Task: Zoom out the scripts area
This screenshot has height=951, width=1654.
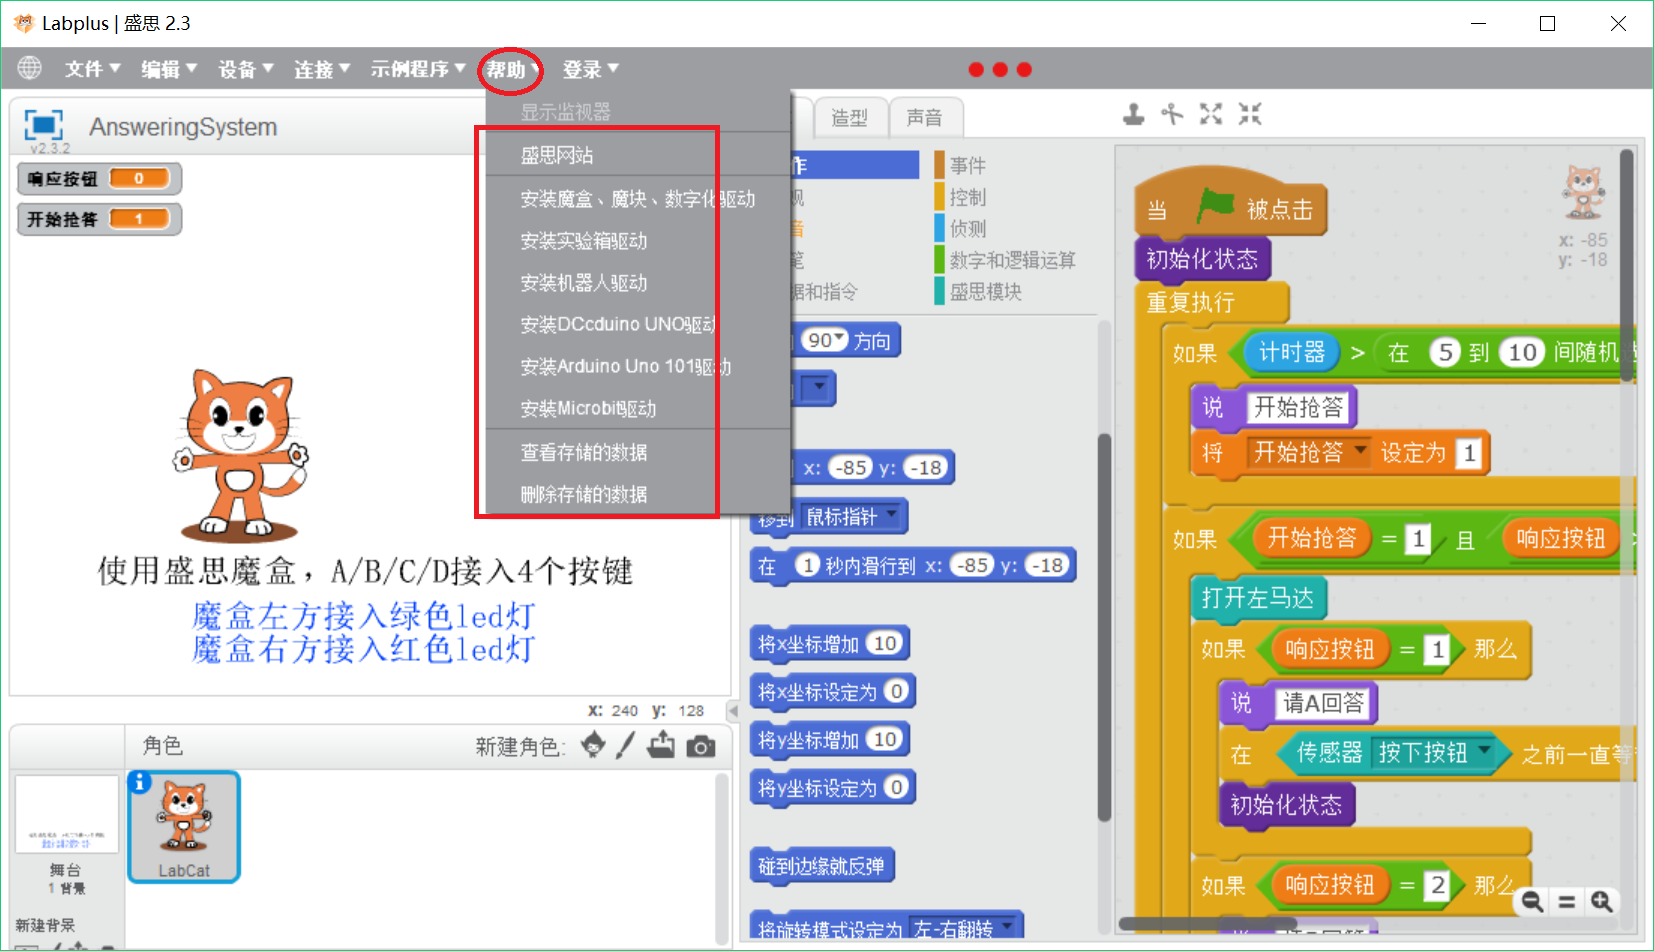Action: tap(1532, 902)
